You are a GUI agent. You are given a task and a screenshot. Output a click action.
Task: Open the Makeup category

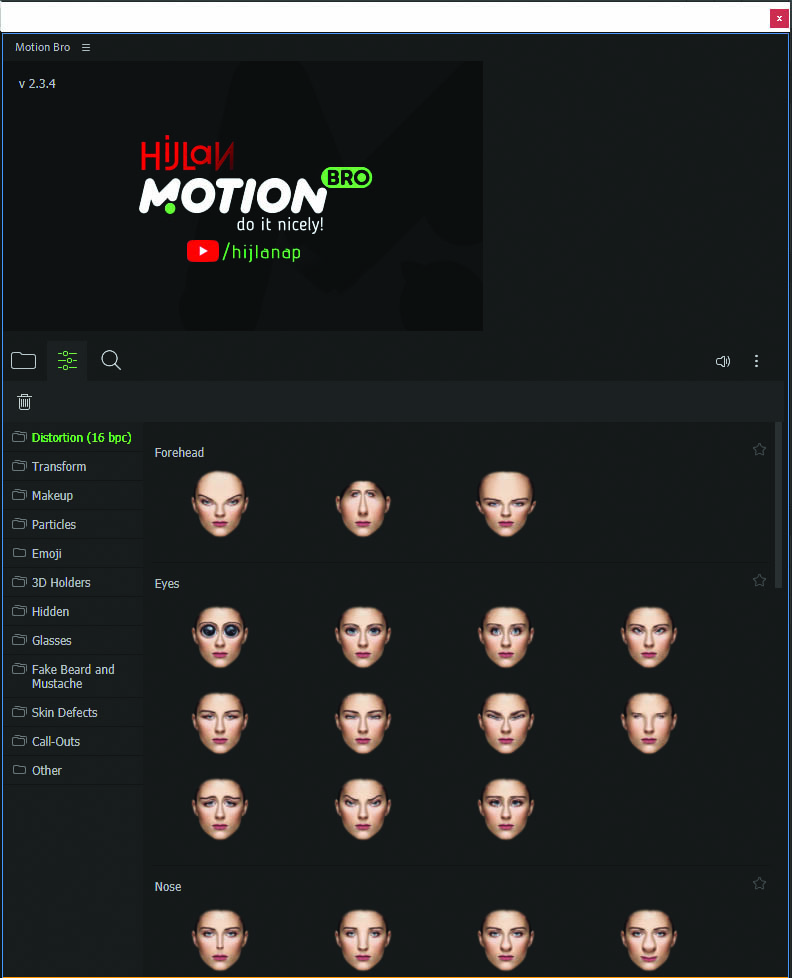click(74, 495)
